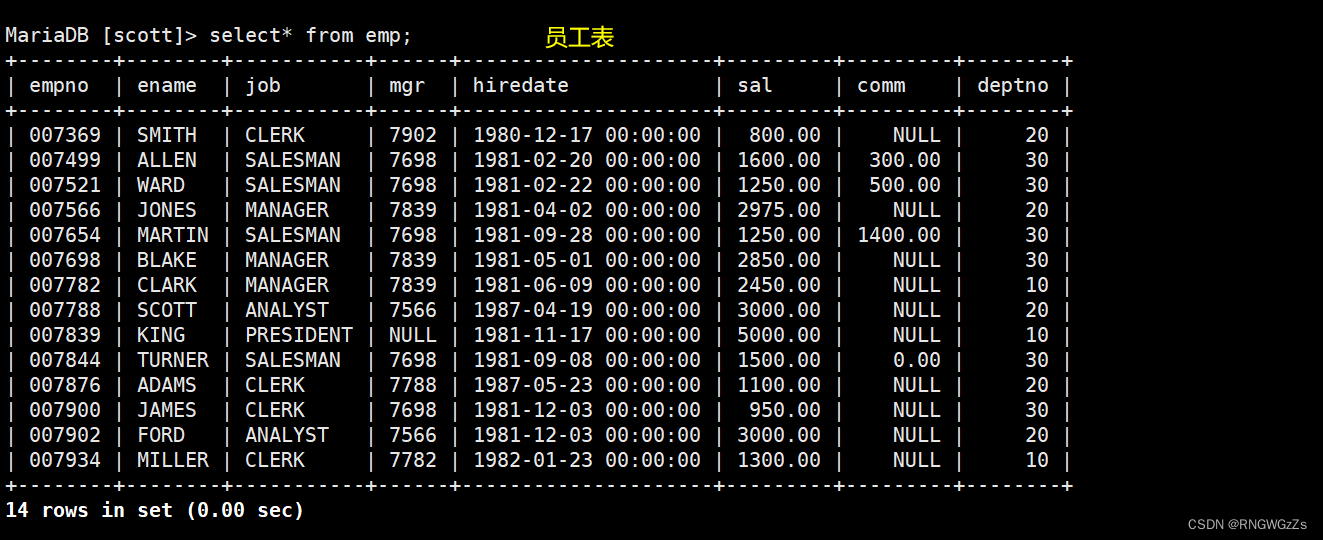Click the 'ename' column header

coord(167,86)
